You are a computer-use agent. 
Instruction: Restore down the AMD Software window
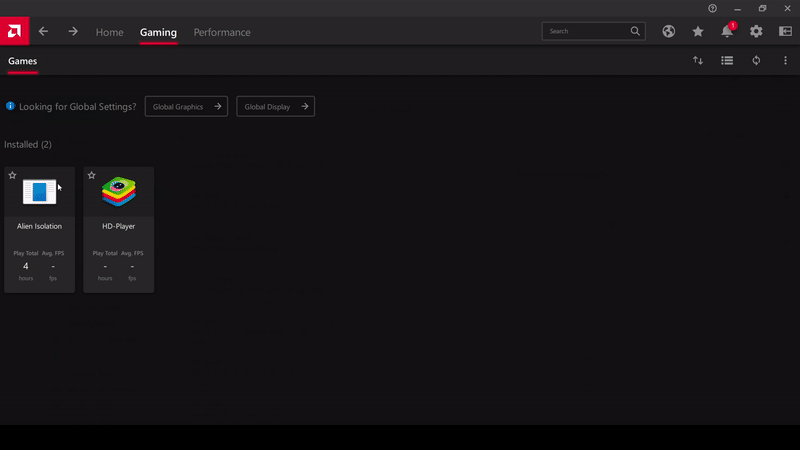(762, 8)
